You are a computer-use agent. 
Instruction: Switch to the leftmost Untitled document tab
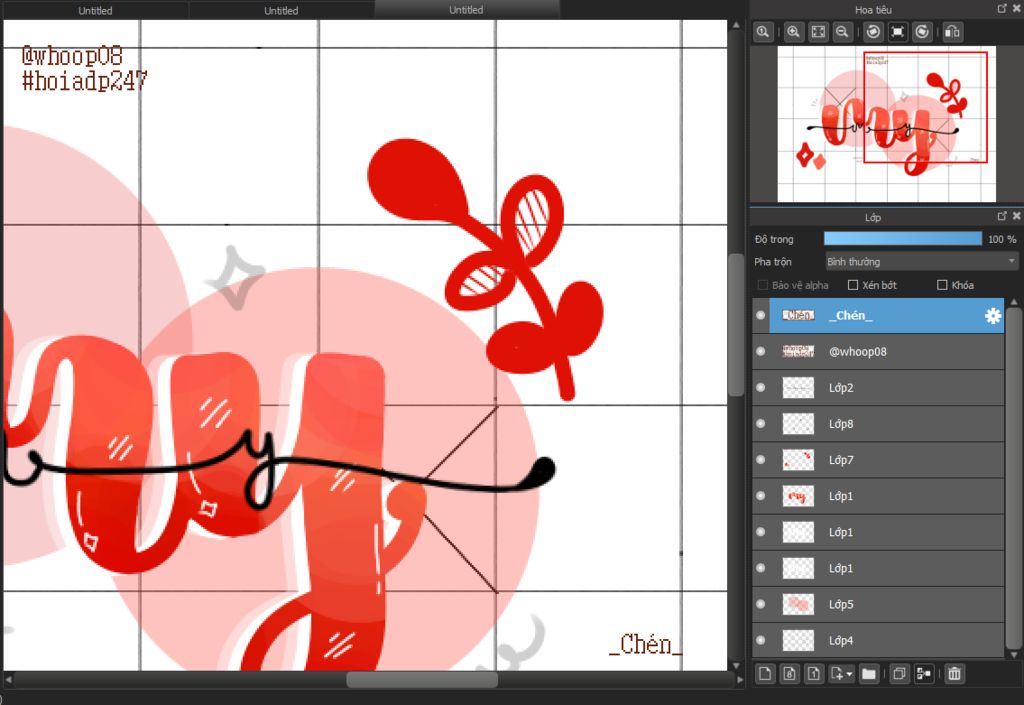coord(95,10)
